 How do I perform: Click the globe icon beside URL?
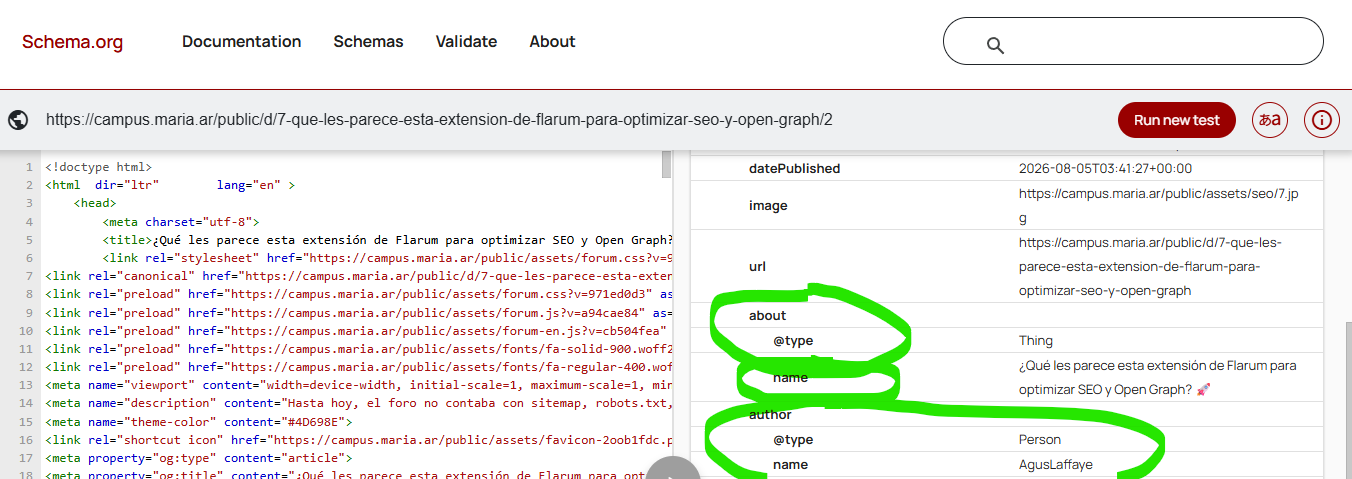click(x=18, y=120)
